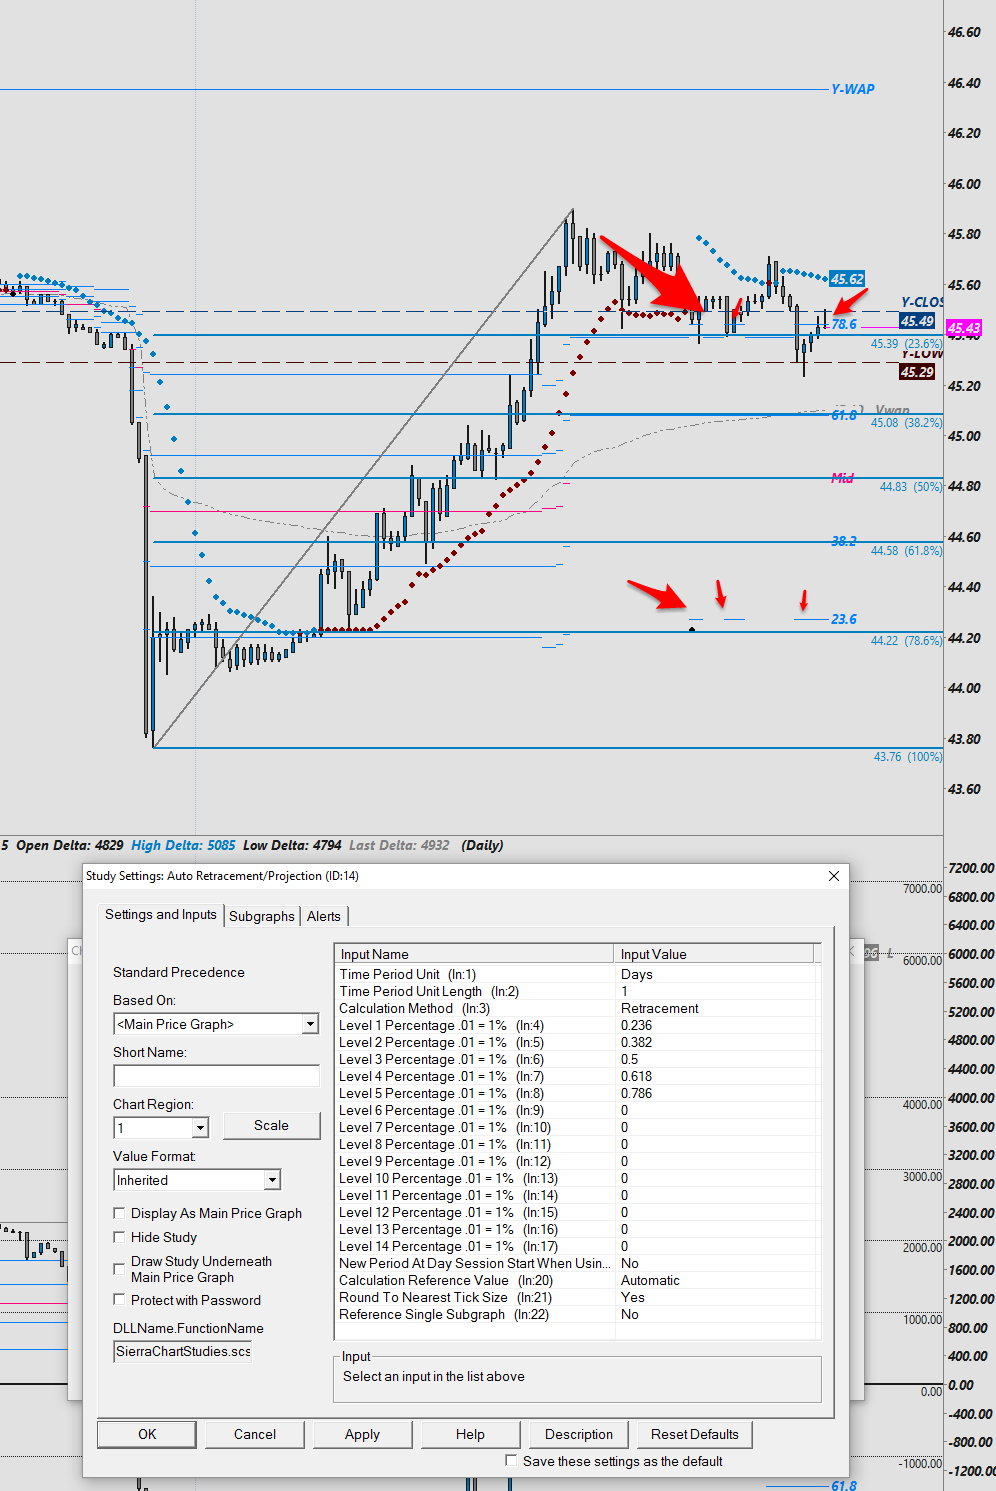Select Calculation Reference Value row
The image size is (996, 1491).
[577, 1280]
